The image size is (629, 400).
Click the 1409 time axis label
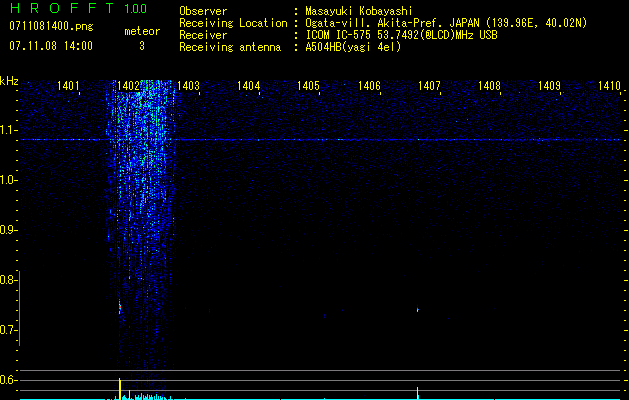[x=549, y=85]
